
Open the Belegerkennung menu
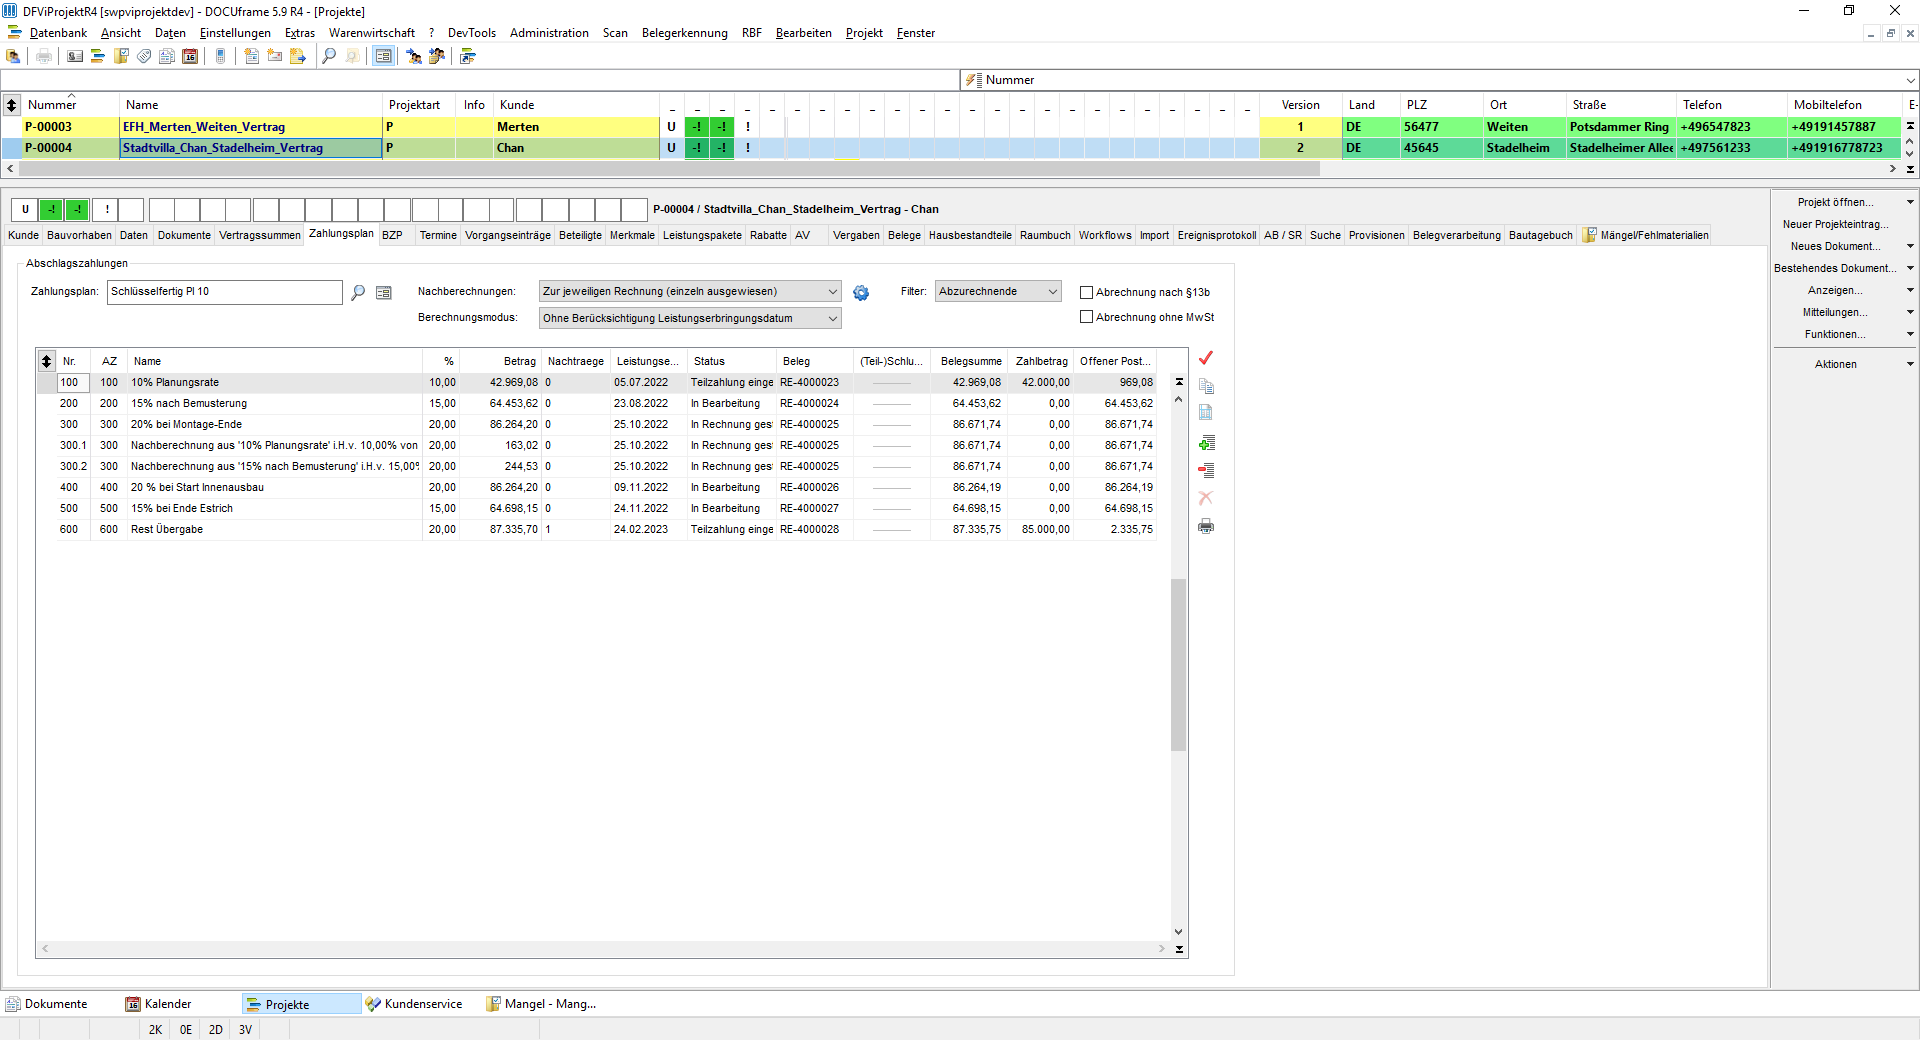pyautogui.click(x=684, y=33)
